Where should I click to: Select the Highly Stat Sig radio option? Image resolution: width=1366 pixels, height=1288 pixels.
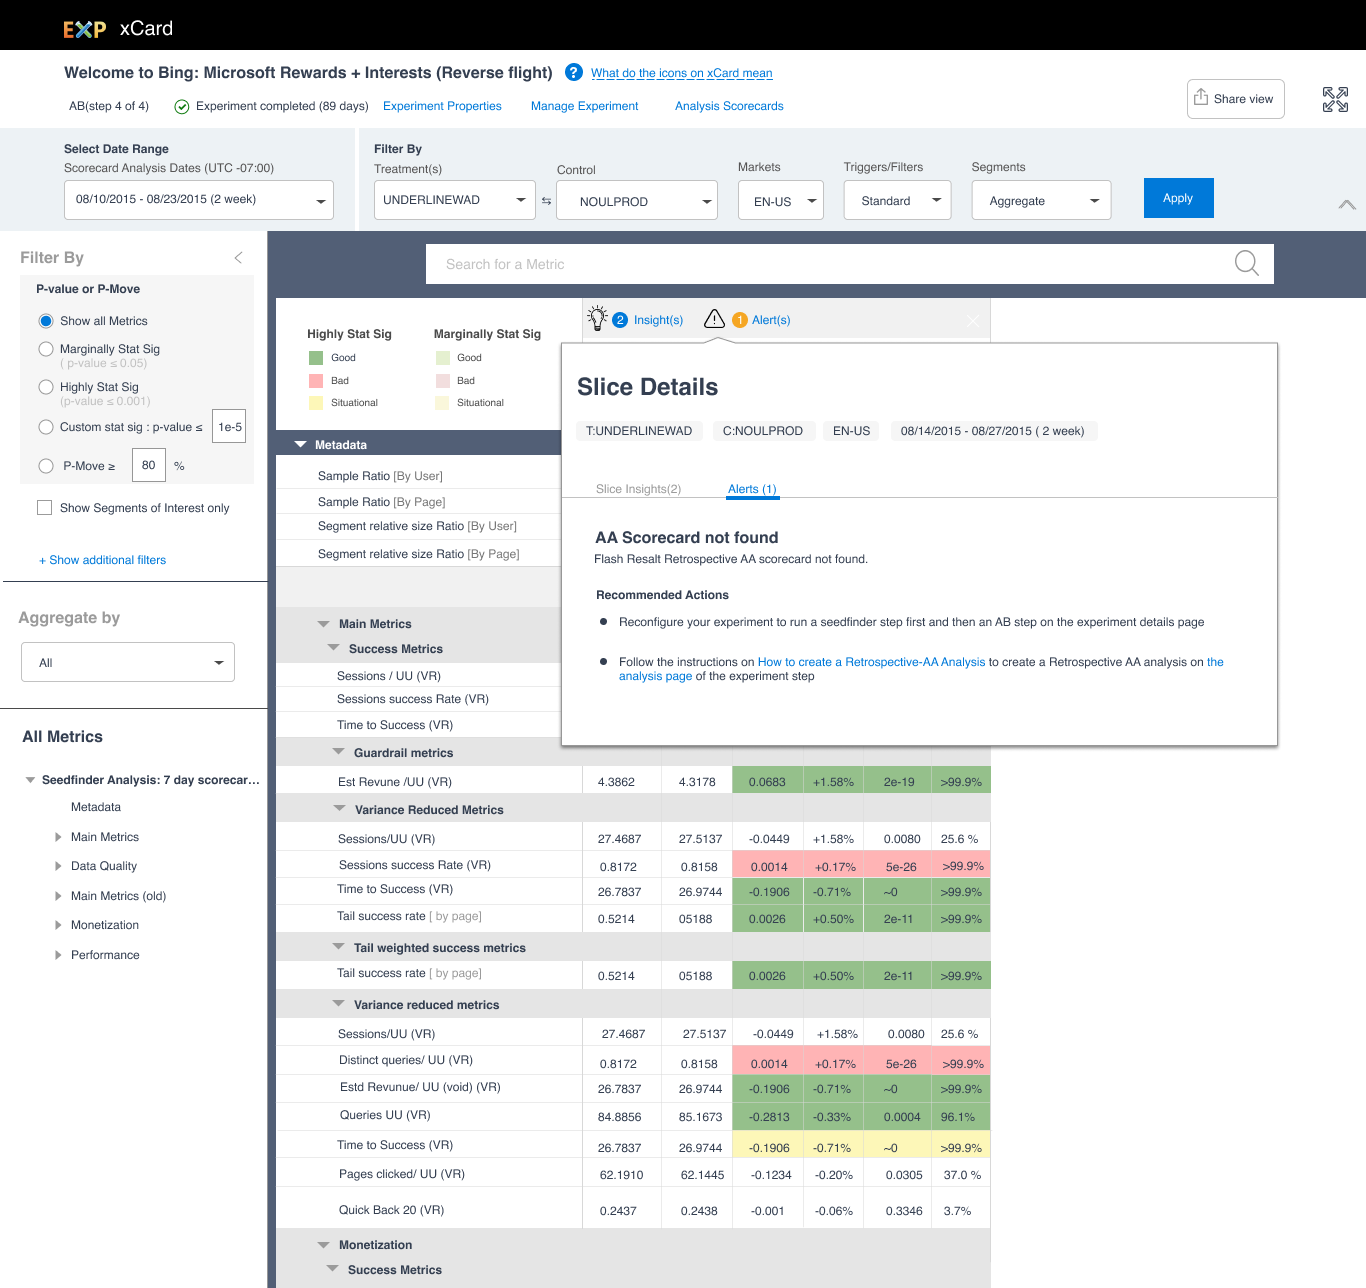[46, 387]
